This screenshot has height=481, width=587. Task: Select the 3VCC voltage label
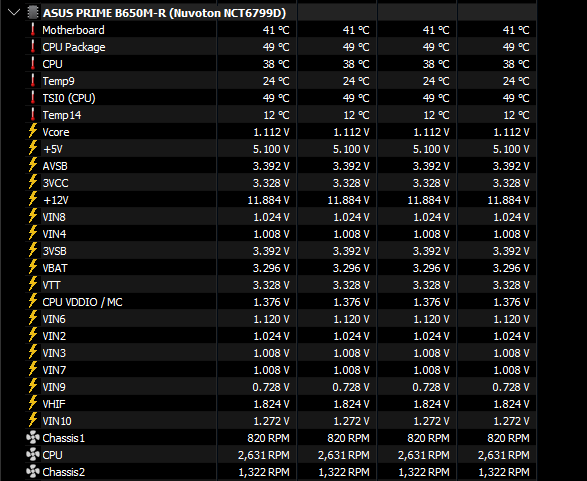tap(55, 183)
